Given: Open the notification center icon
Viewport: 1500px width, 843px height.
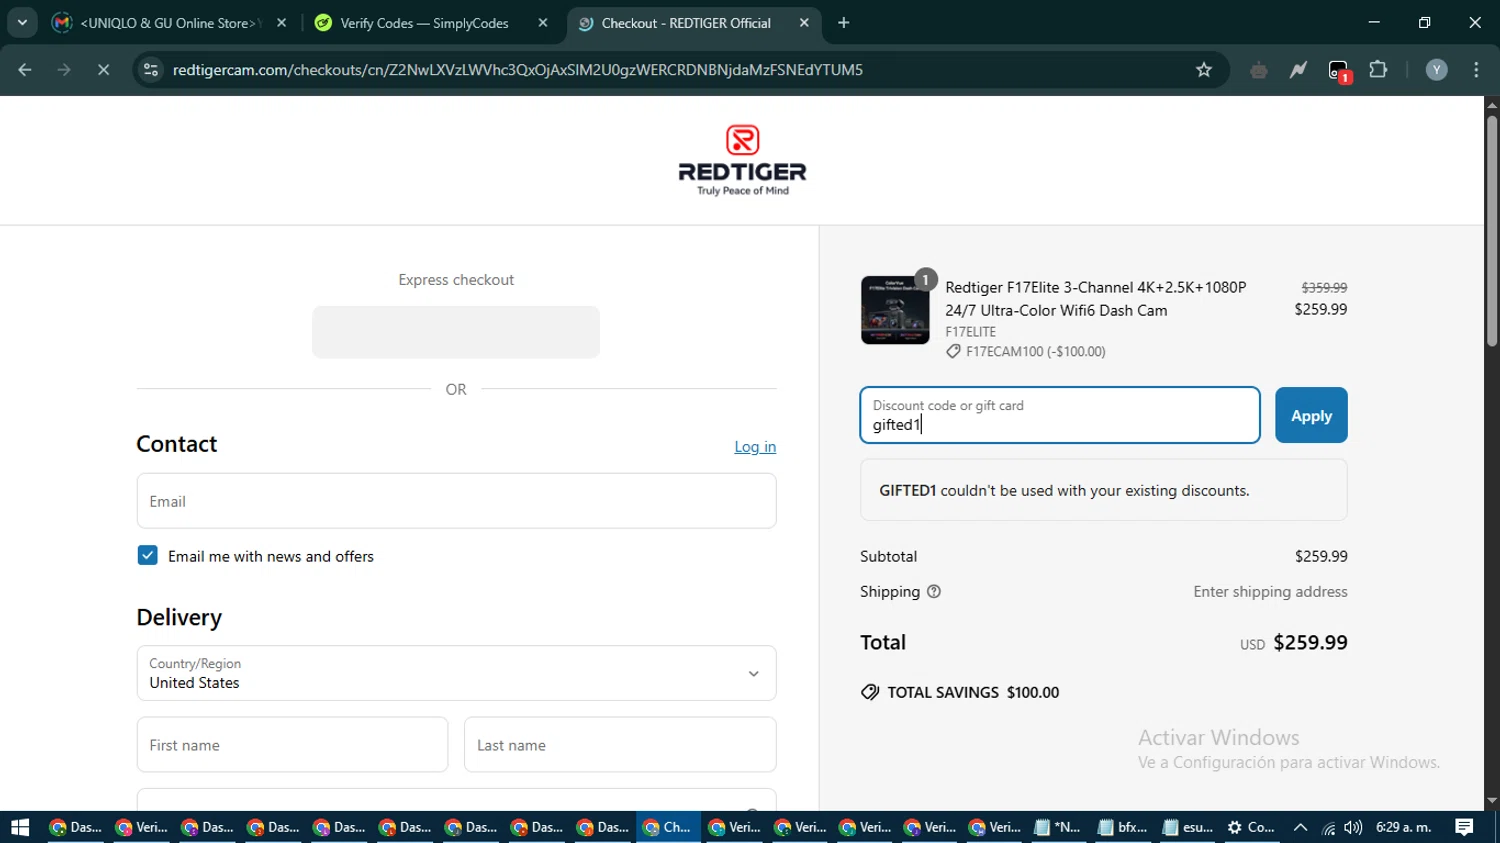Looking at the screenshot, I should pyautogui.click(x=1465, y=827).
